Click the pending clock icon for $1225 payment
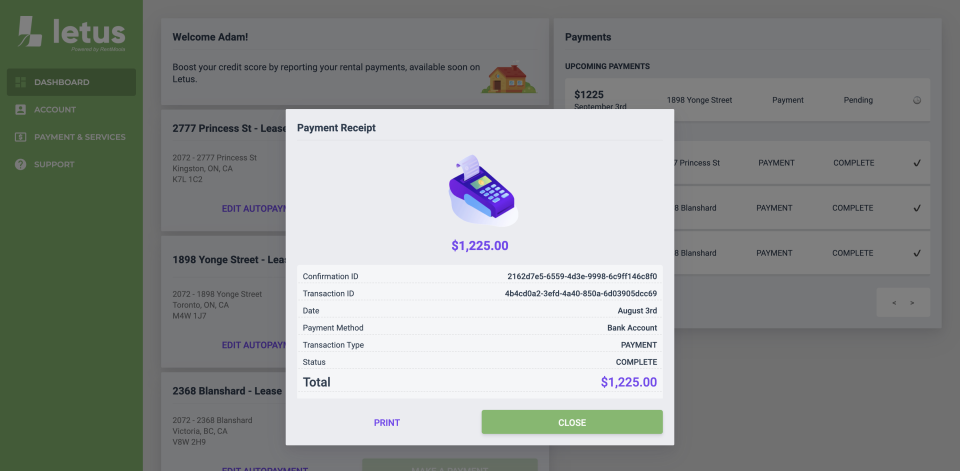The image size is (960, 471). pyautogui.click(x=917, y=100)
